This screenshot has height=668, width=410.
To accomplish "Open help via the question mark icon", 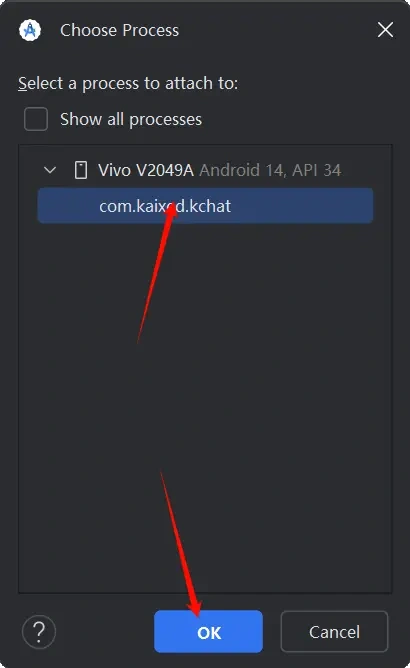I will click(39, 631).
